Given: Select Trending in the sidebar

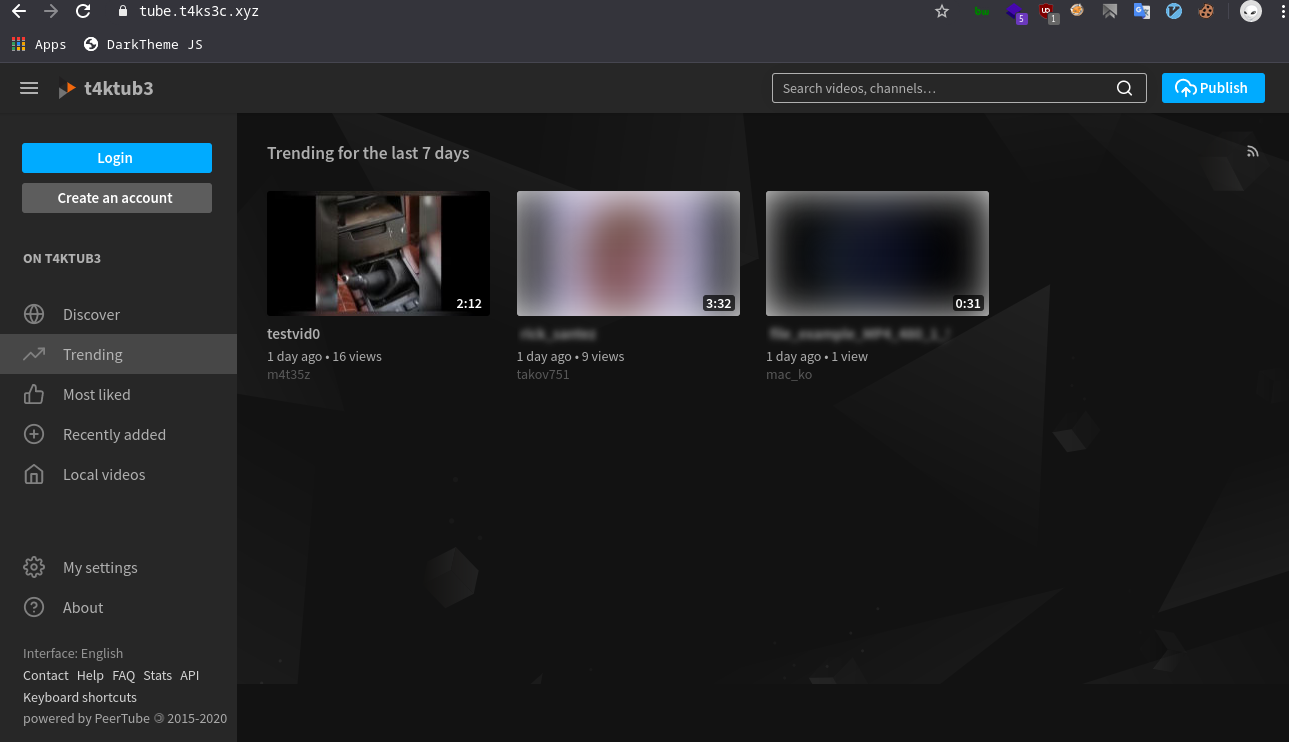Looking at the screenshot, I should click(x=92, y=354).
